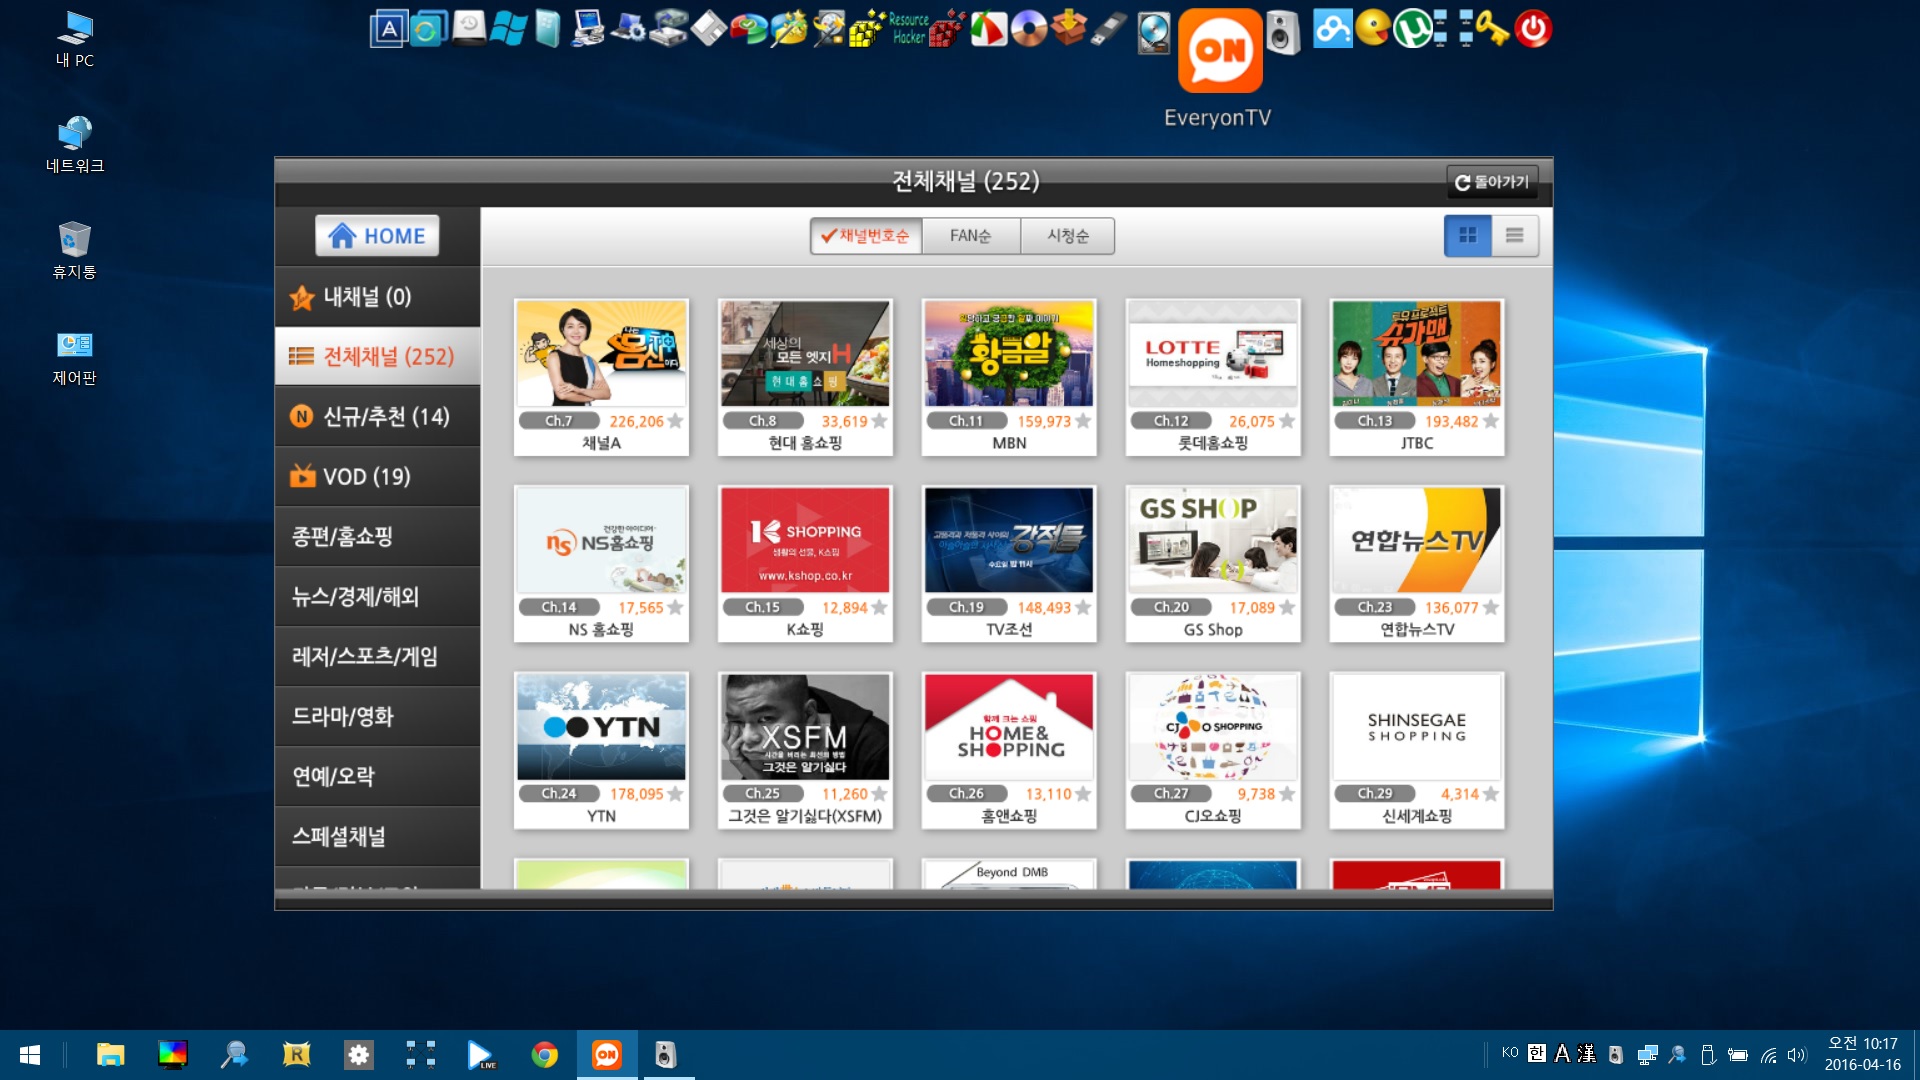Click the EveryonTV taskbar button
The image size is (1920, 1080).
click(607, 1055)
